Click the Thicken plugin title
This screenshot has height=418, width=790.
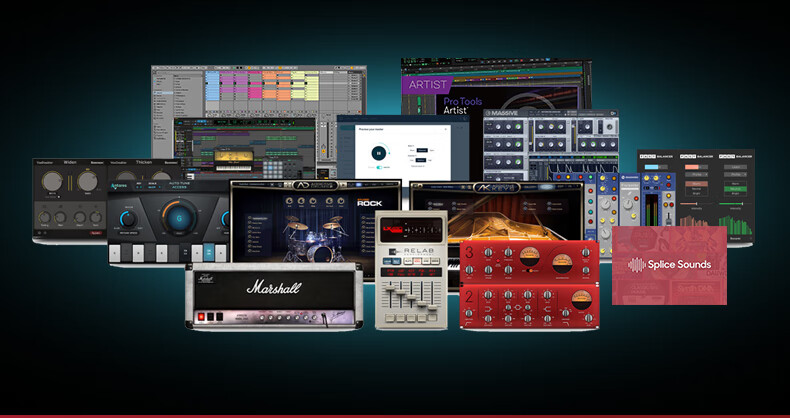(144, 163)
